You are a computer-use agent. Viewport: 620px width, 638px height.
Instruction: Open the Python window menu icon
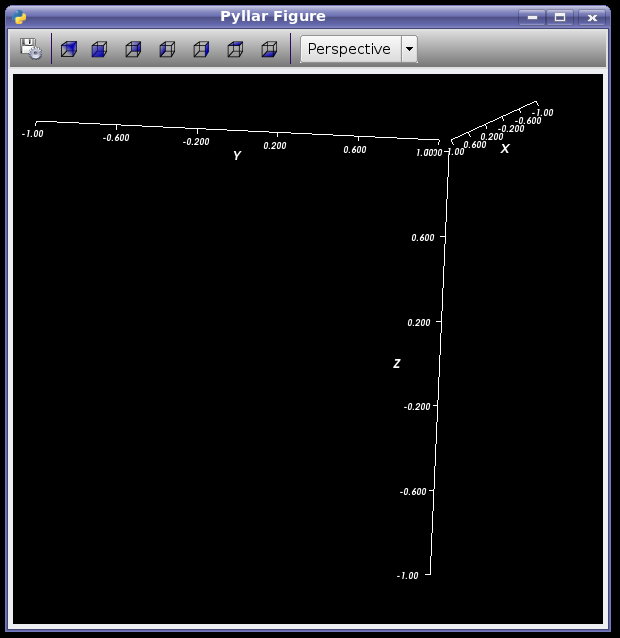(x=20, y=17)
